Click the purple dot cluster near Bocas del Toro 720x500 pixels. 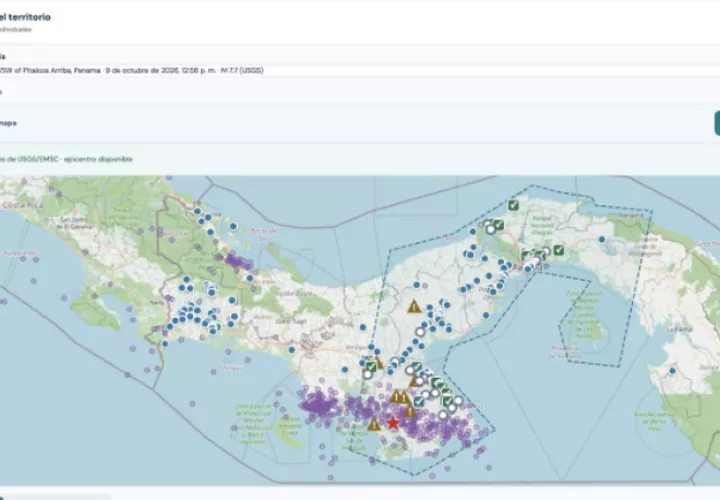[238, 262]
